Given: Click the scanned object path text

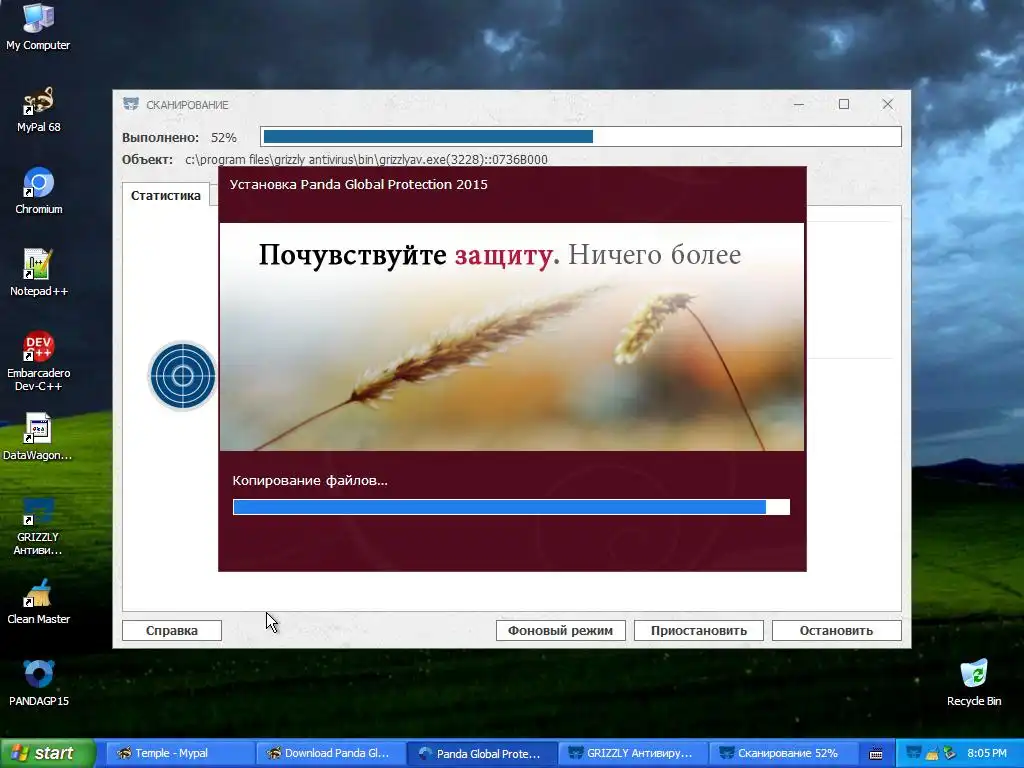Looking at the screenshot, I should pos(366,159).
